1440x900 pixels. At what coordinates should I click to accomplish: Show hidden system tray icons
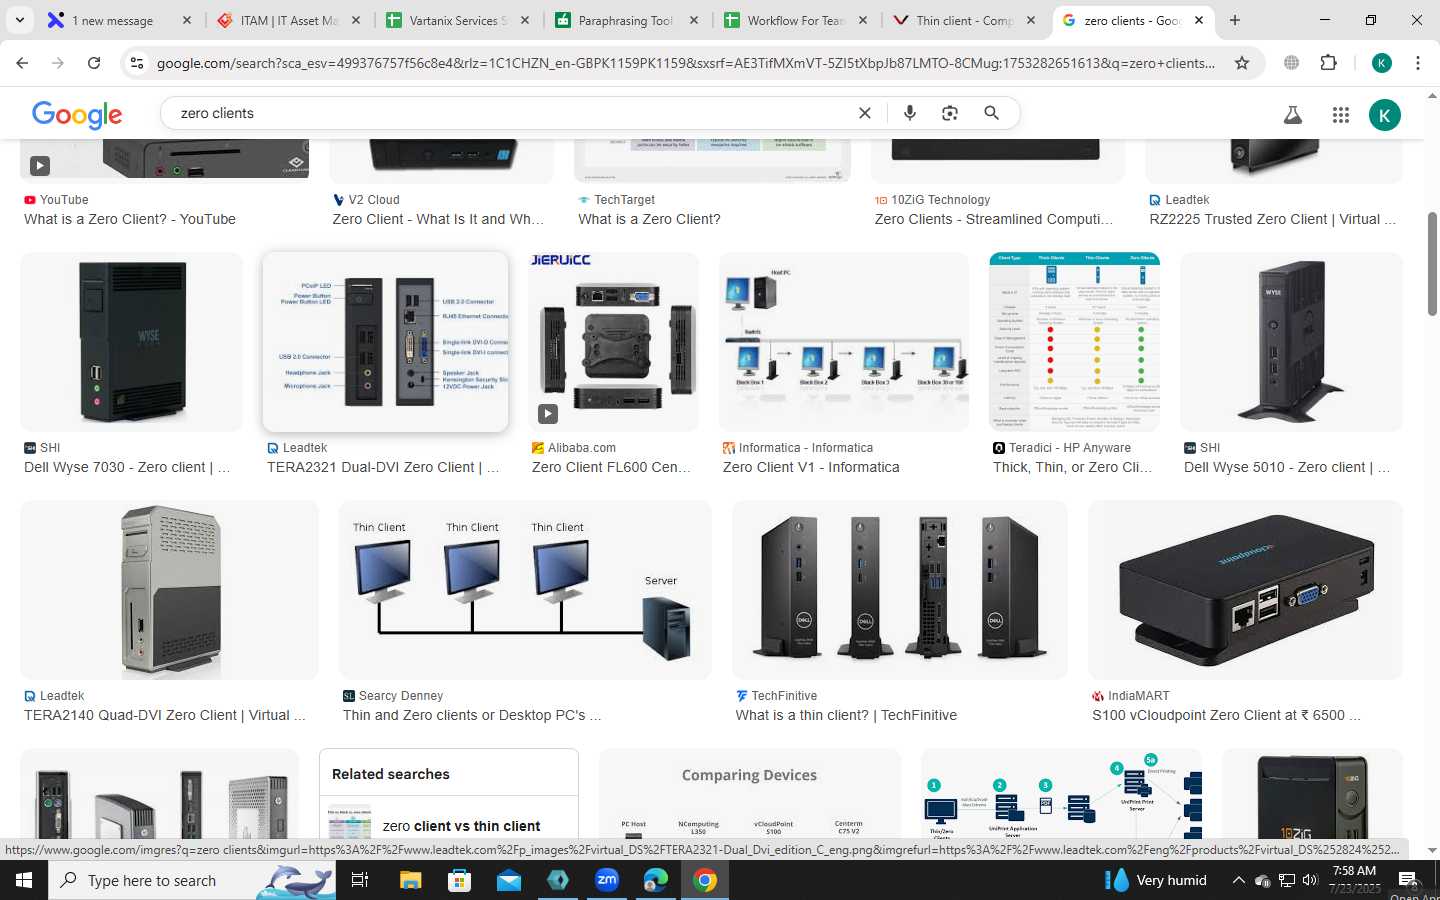[1238, 880]
